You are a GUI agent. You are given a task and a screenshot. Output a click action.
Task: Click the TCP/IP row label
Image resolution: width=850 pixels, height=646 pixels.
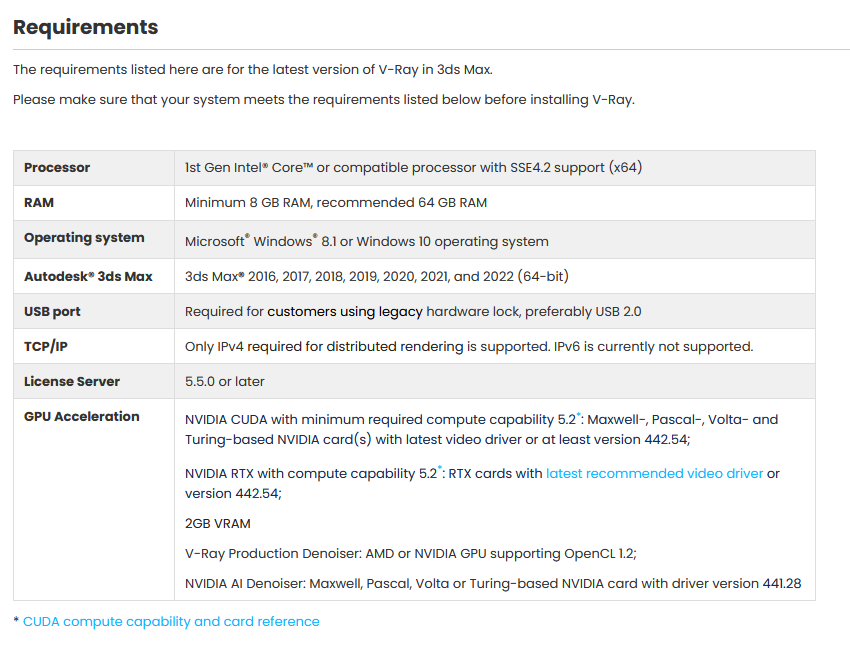46,346
